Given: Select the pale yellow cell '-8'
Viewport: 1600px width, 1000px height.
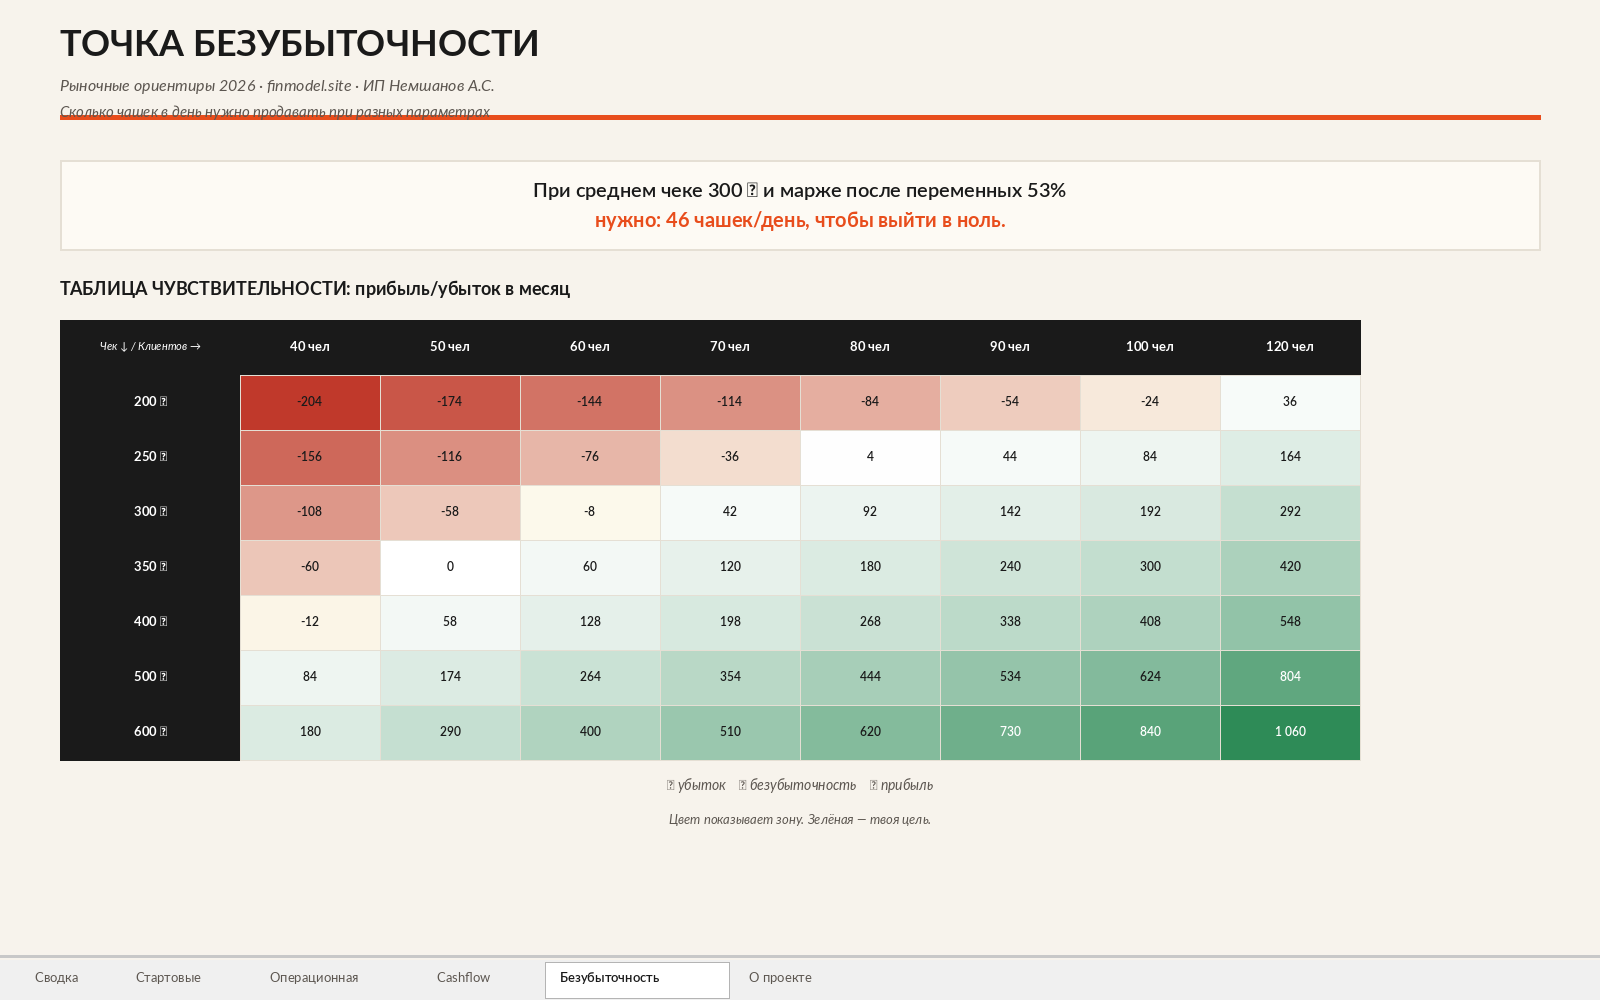Looking at the screenshot, I should point(590,512).
